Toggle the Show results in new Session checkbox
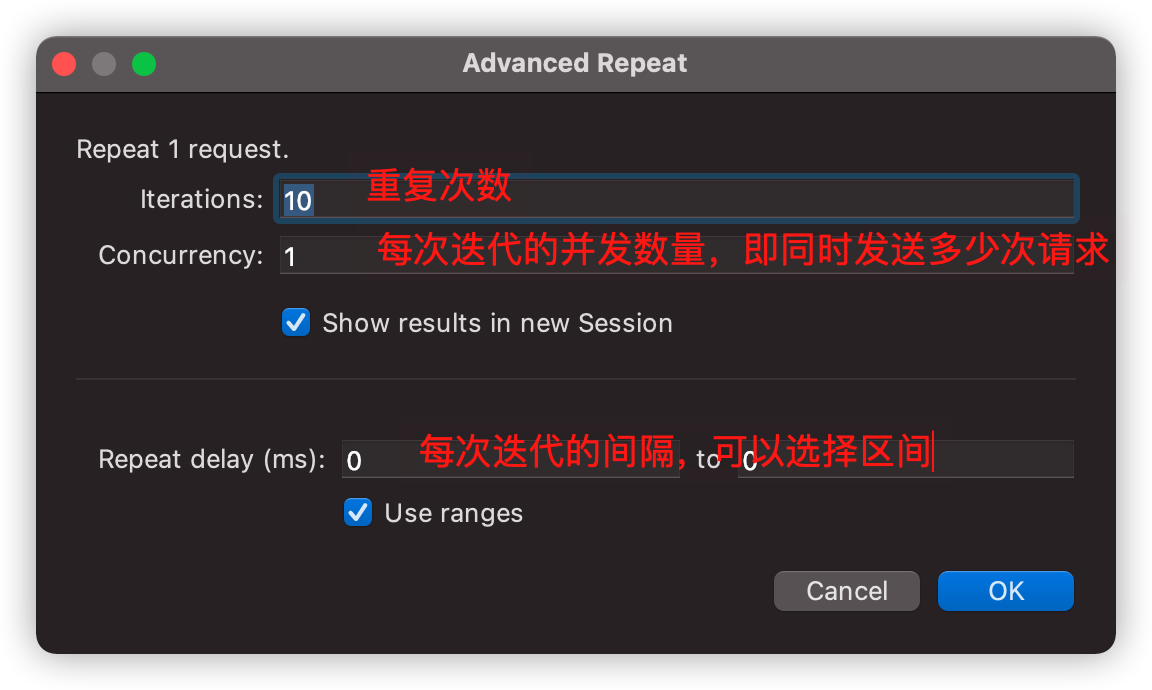This screenshot has height=690, width=1152. tap(296, 322)
